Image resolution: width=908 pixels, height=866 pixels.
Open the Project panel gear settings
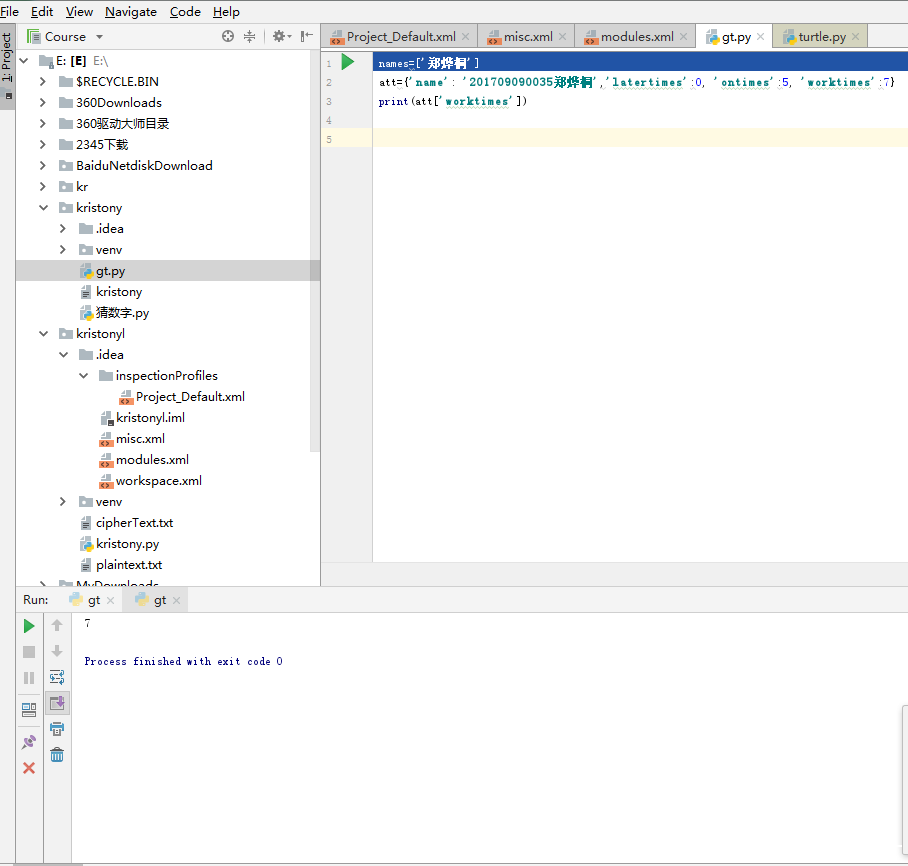click(280, 36)
